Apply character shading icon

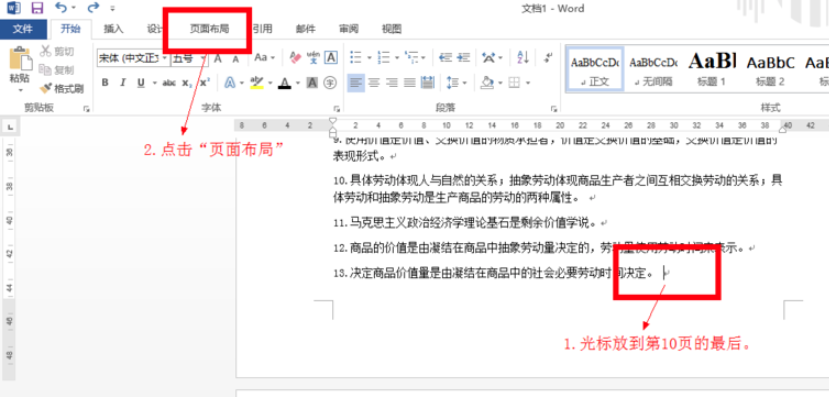pyautogui.click(x=312, y=82)
